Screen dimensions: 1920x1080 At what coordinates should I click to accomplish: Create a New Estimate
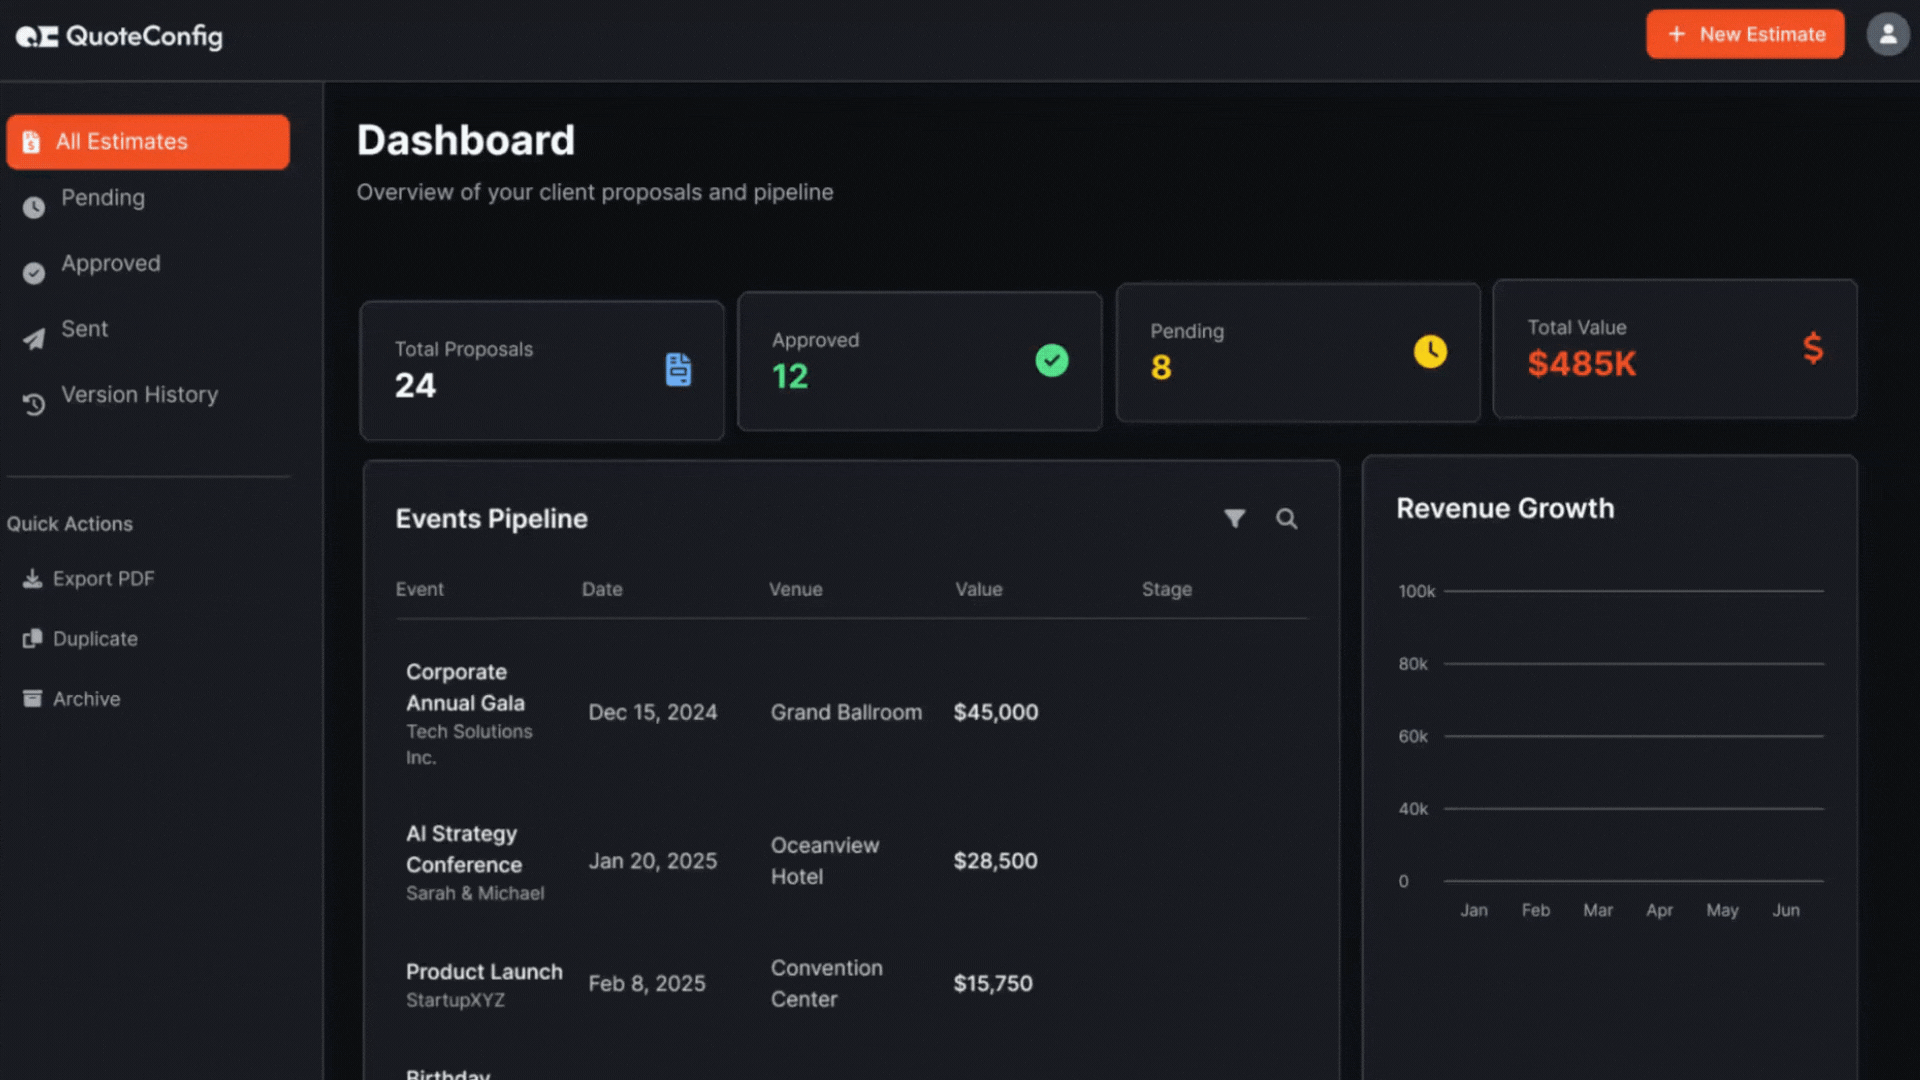coord(1745,35)
